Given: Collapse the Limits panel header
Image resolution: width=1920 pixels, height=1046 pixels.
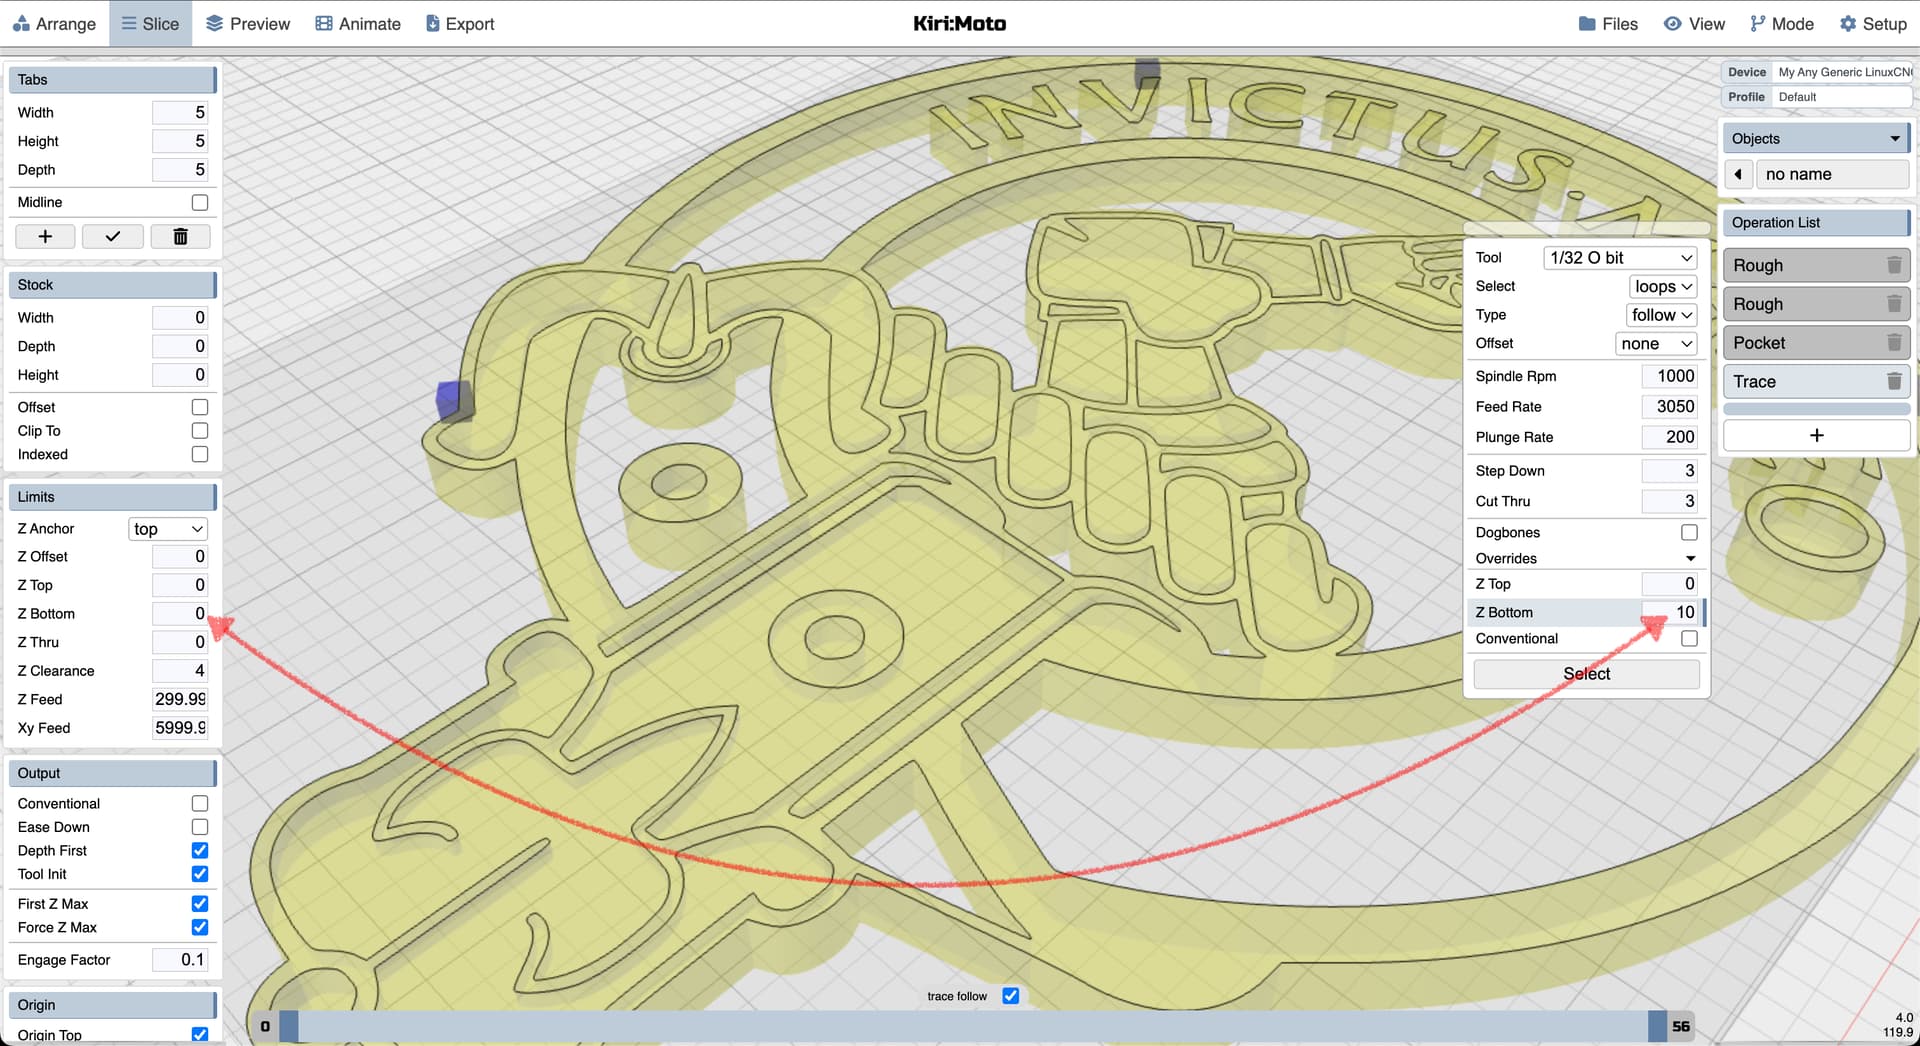Looking at the screenshot, I should click(112, 497).
